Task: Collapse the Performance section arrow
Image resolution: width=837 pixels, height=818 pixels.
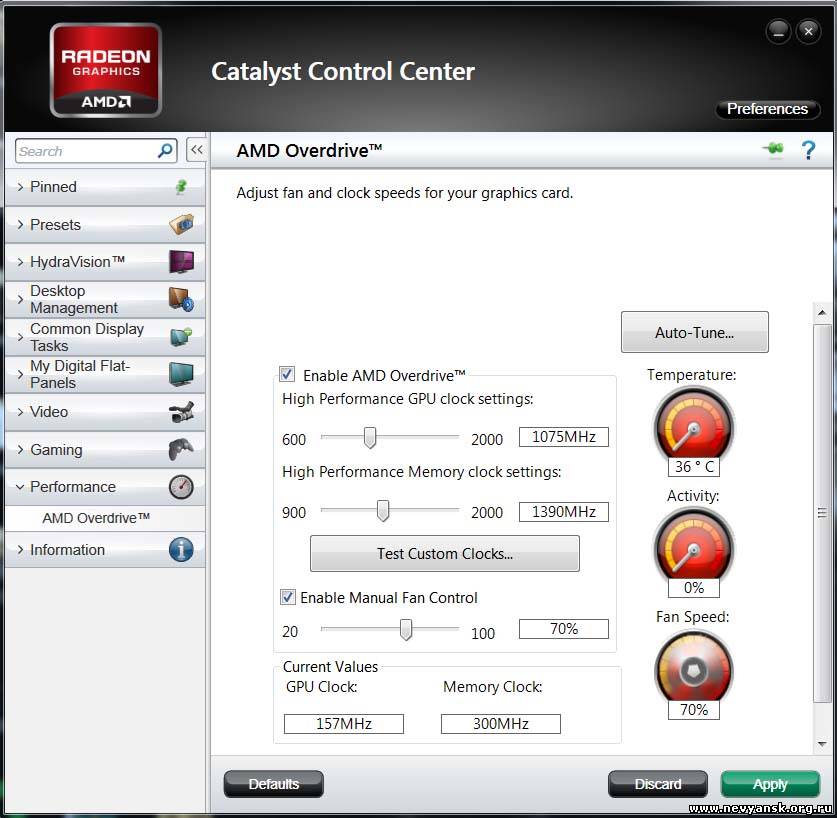Action: pyautogui.click(x=20, y=487)
